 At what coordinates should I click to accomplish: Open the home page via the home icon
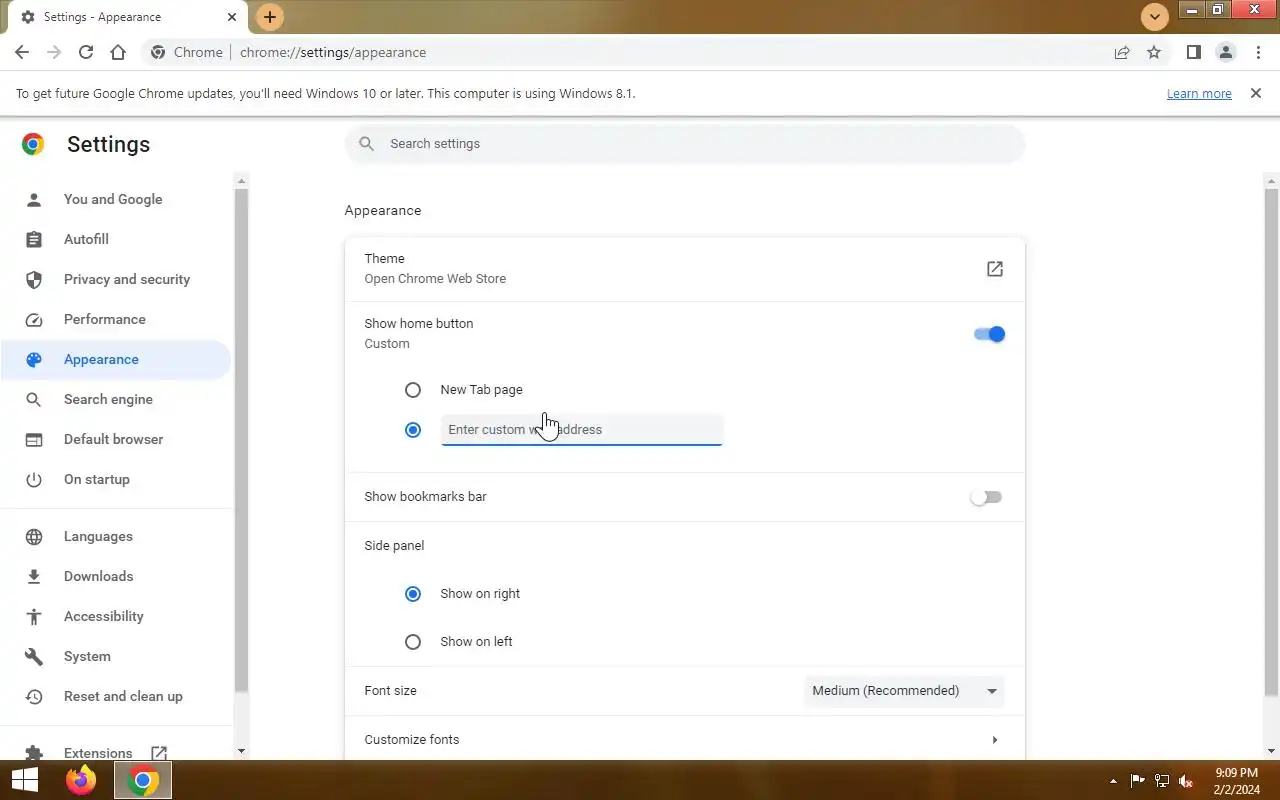pos(118,52)
